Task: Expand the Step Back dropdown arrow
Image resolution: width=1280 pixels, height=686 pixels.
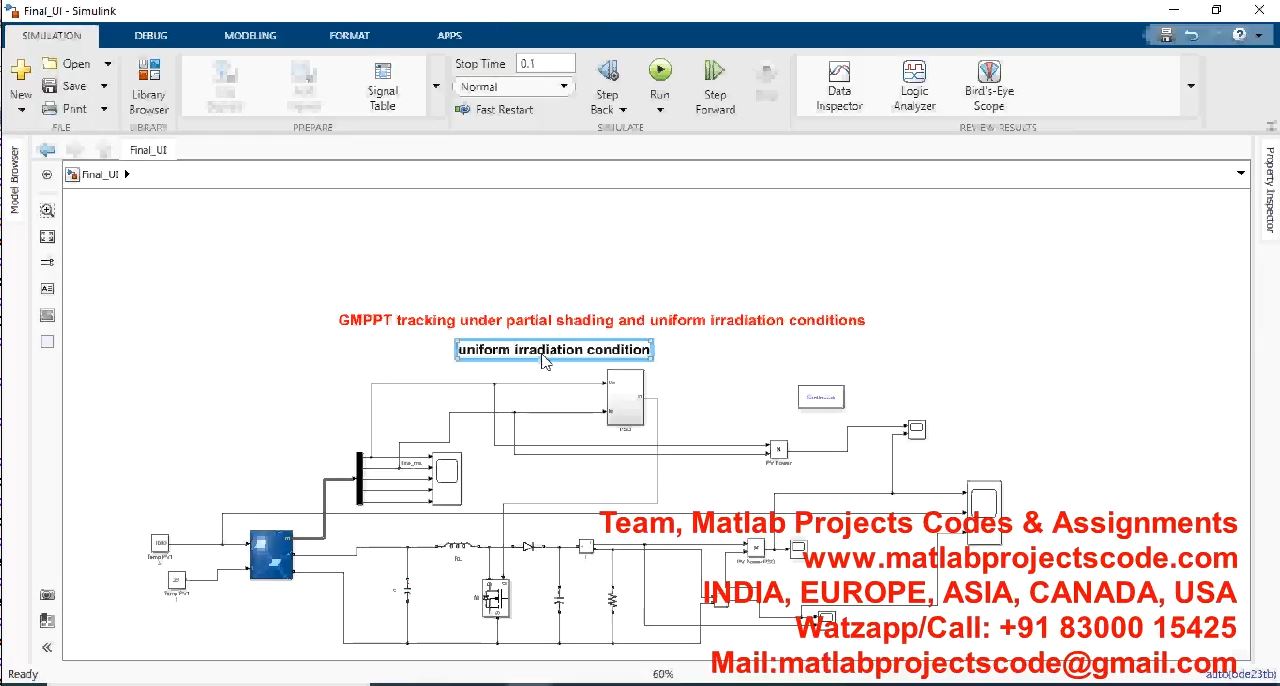Action: coord(623,110)
